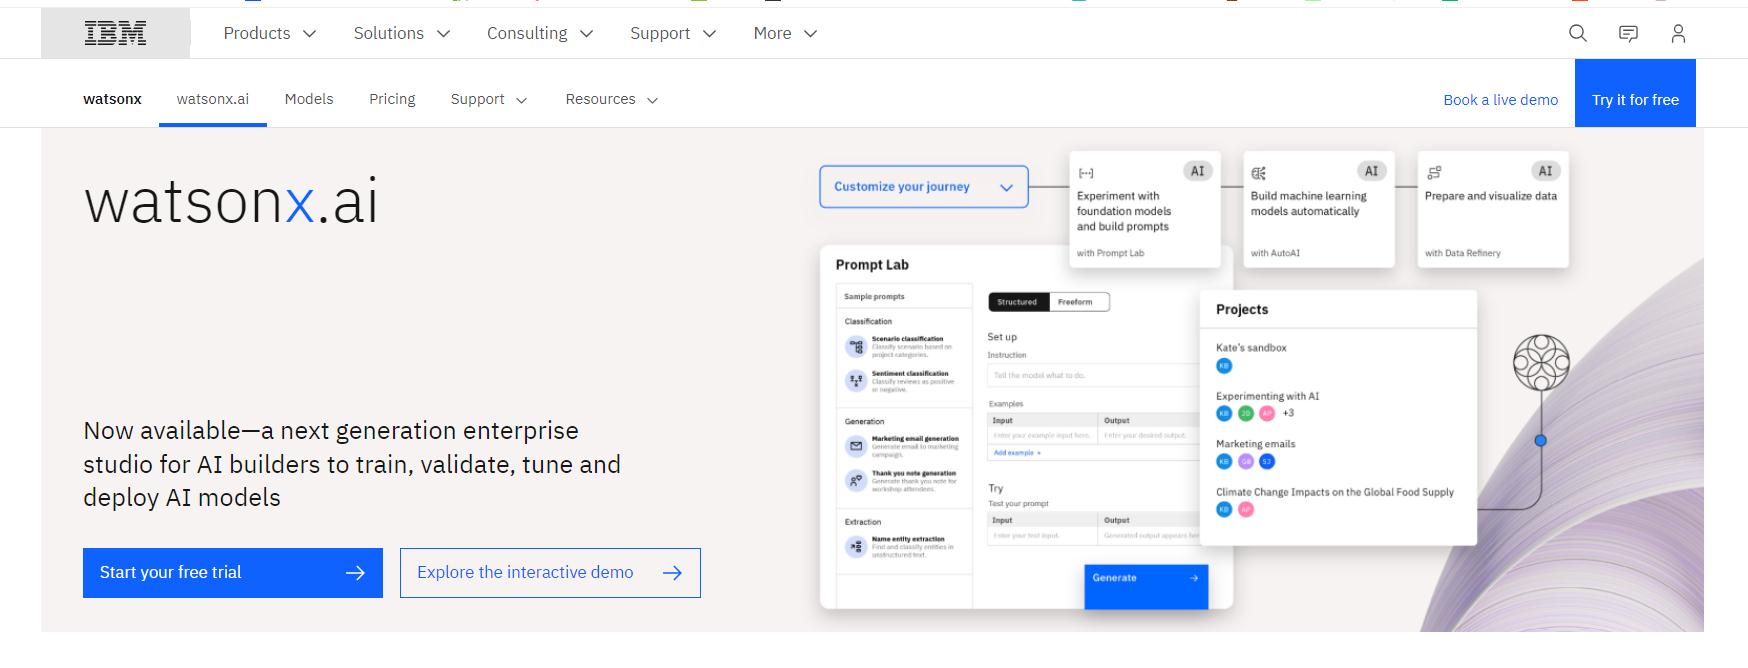
Task: Open the Pricing tab
Action: (392, 99)
